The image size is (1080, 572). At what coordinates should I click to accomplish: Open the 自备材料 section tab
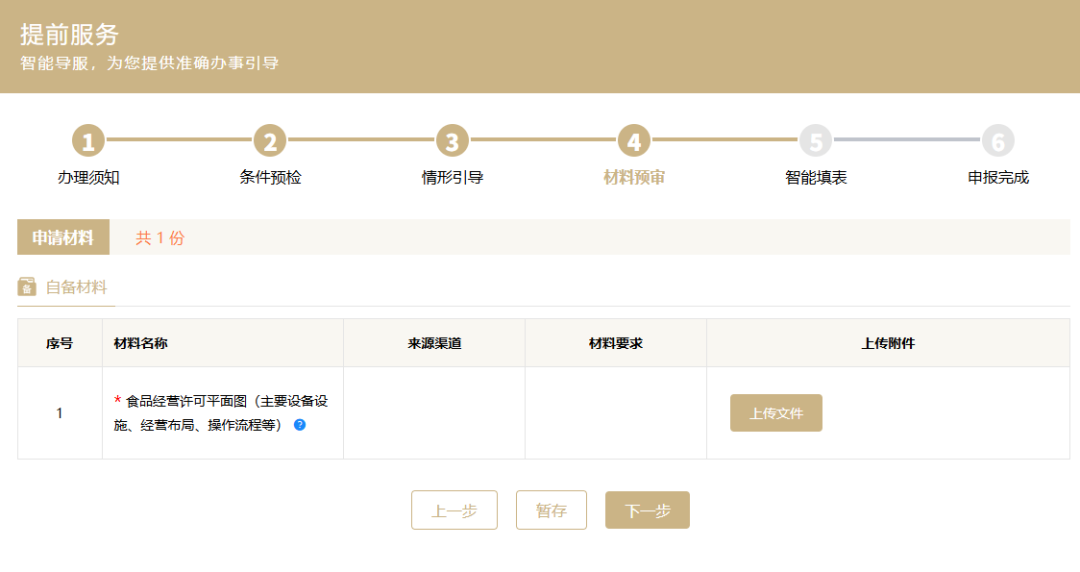(x=76, y=288)
